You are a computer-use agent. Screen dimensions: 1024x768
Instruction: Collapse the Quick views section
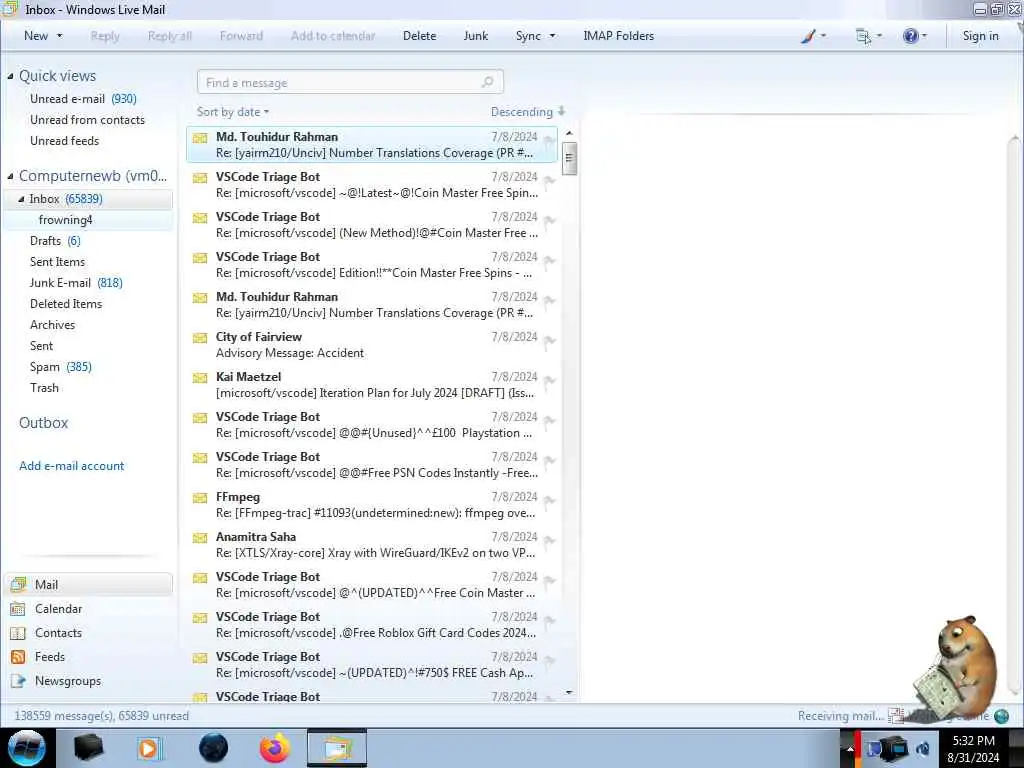(10, 76)
